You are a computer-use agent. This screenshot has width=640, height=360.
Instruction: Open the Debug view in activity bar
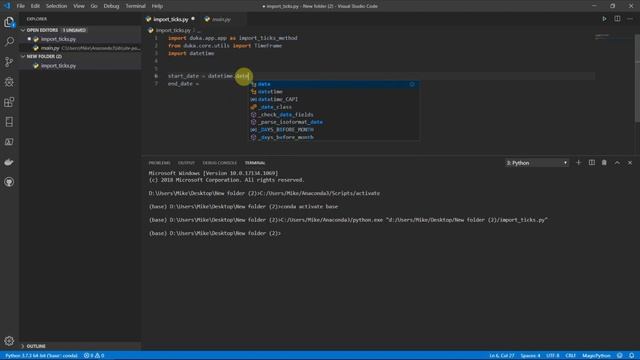point(9,82)
